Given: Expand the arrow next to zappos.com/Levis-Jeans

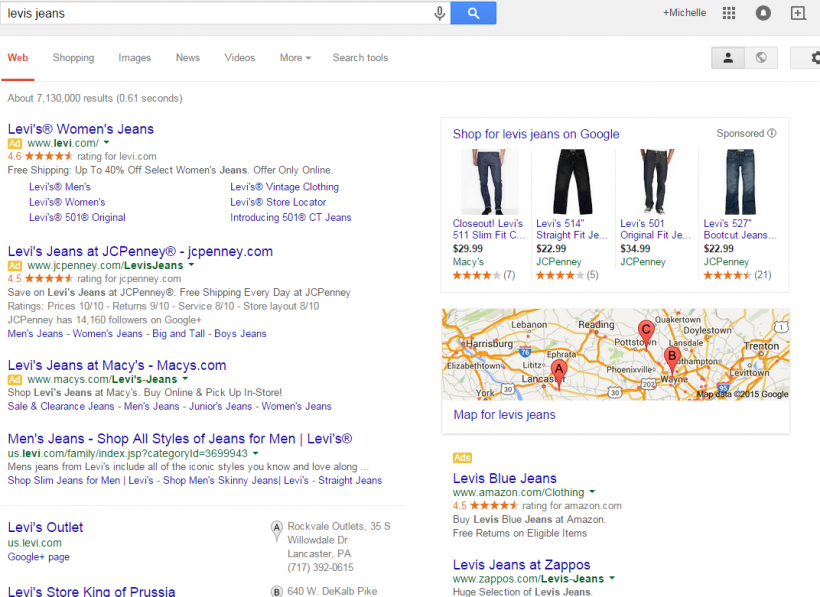Looking at the screenshot, I should (612, 578).
